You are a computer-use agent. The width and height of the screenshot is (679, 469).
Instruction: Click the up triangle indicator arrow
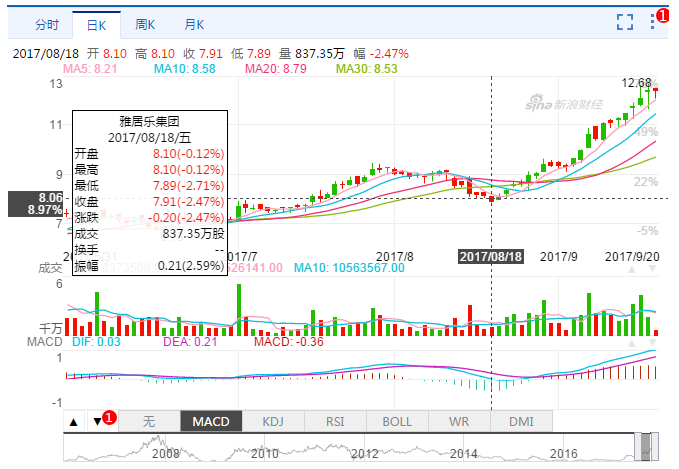coord(74,422)
